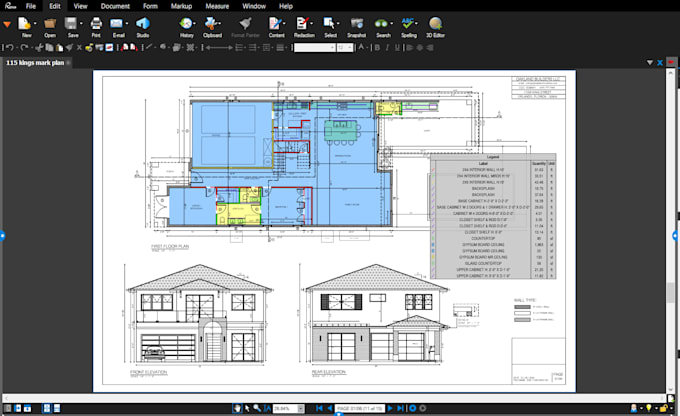The width and height of the screenshot is (680, 416).
Task: Click the left panel expand handle
Action: (x=2, y=236)
